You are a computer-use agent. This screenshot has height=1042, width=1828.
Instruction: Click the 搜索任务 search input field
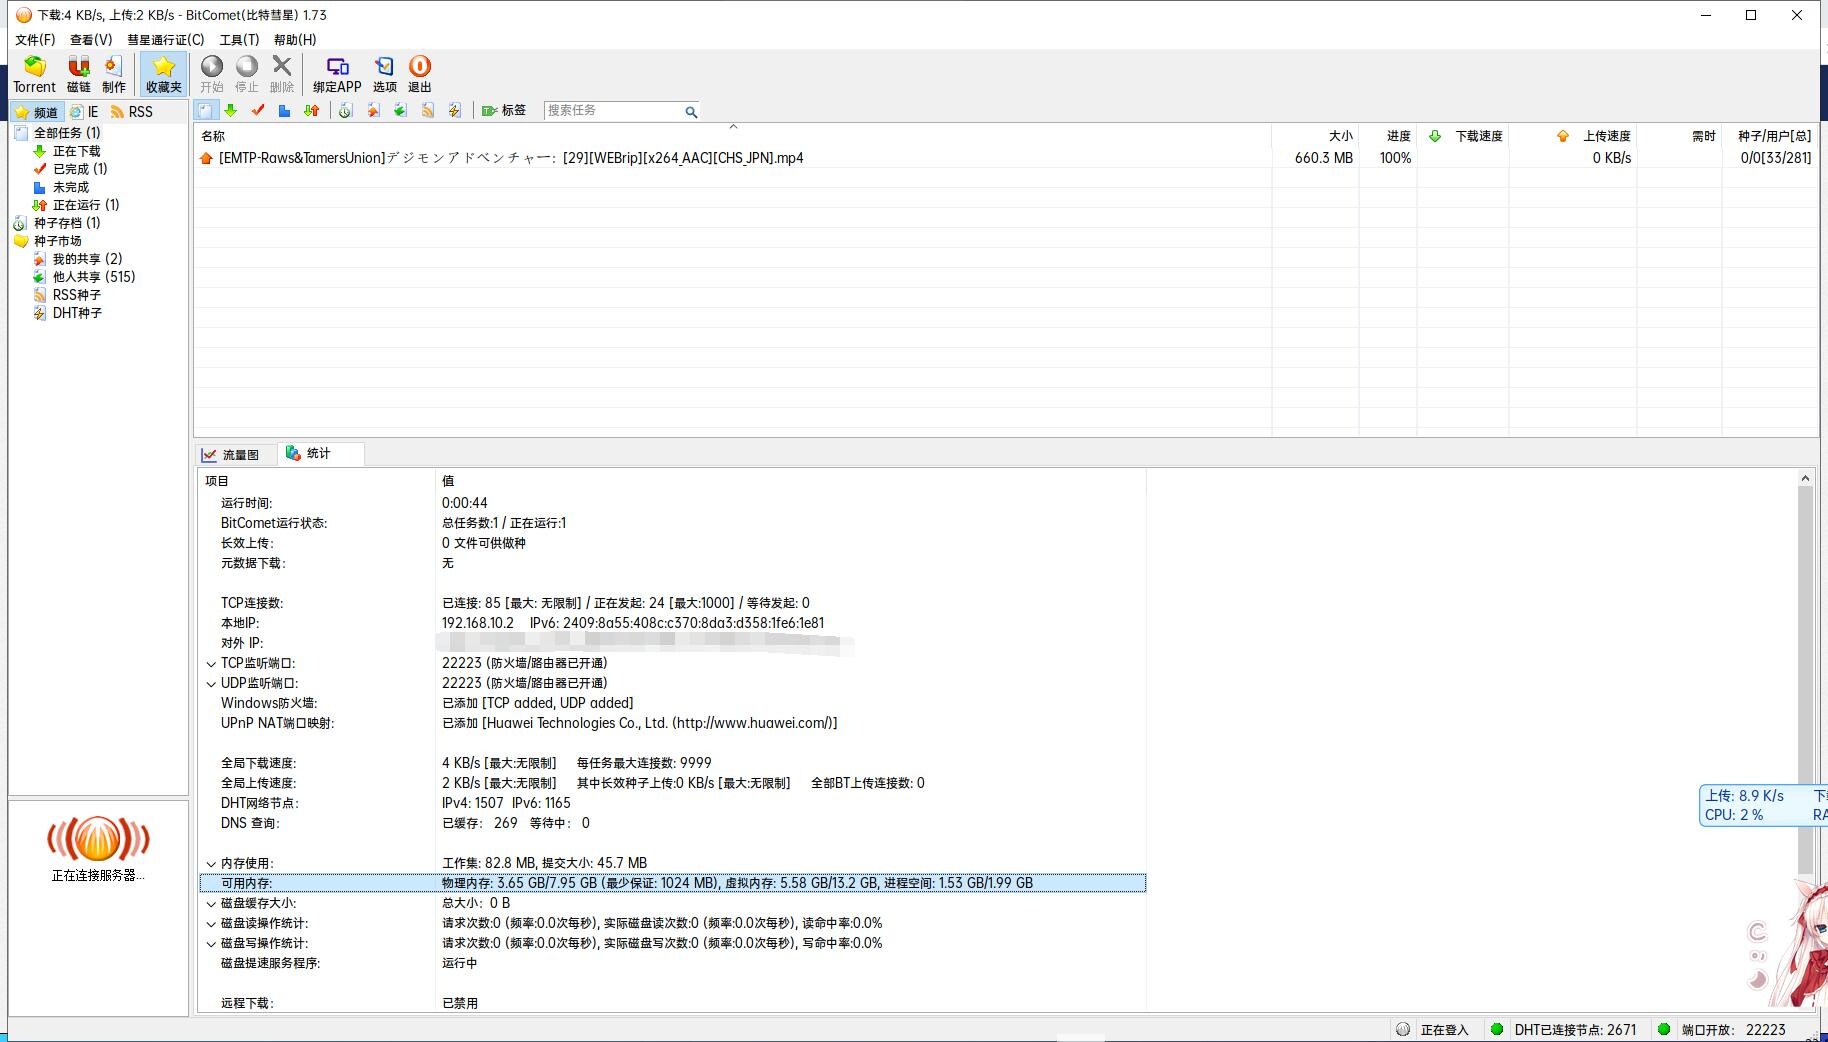612,111
